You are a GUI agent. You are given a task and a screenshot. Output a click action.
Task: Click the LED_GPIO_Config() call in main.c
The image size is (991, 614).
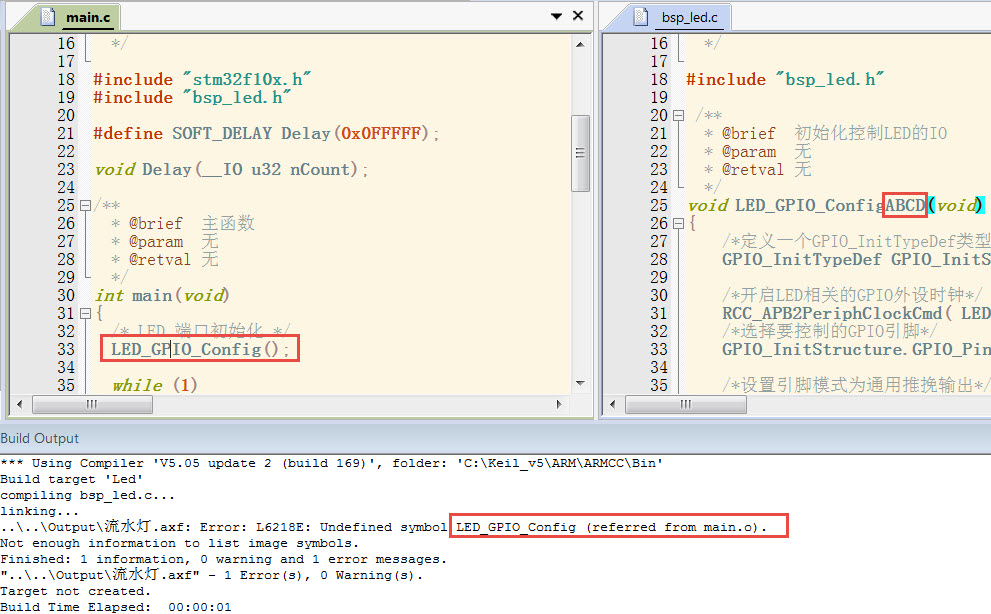tap(200, 349)
